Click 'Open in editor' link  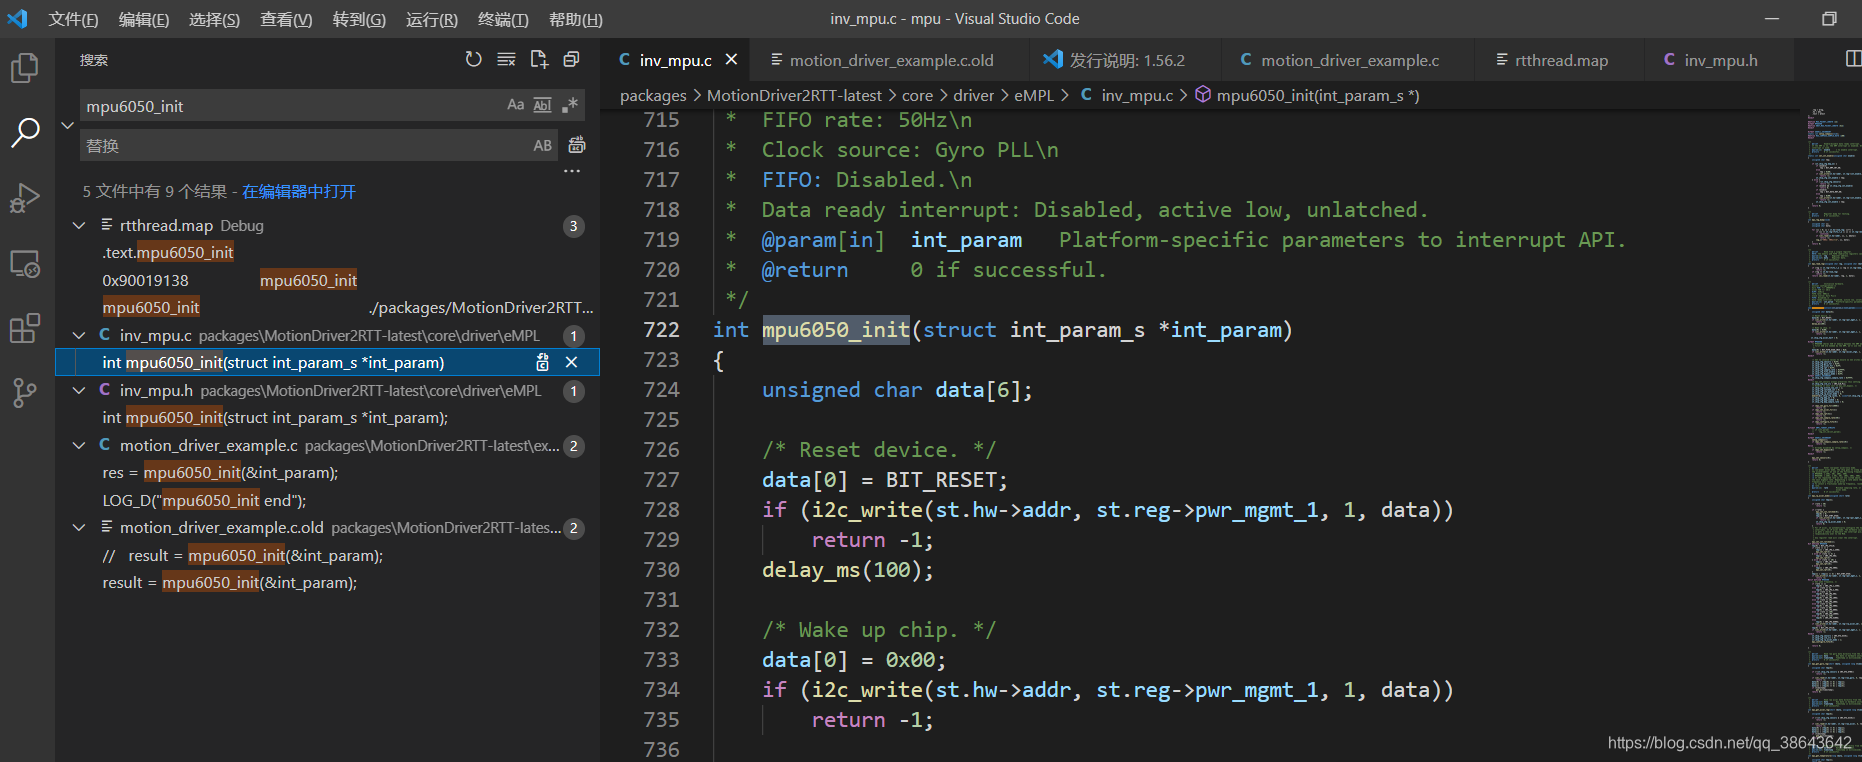point(299,191)
